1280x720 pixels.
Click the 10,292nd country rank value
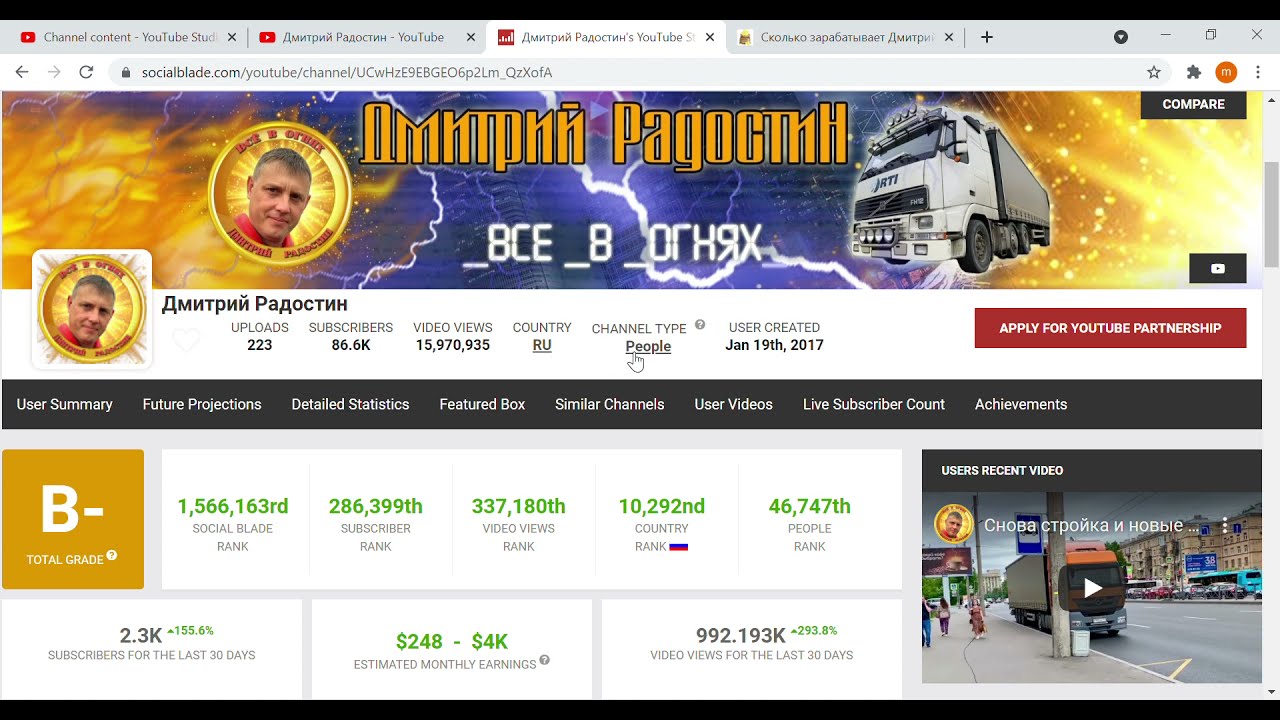click(x=662, y=506)
